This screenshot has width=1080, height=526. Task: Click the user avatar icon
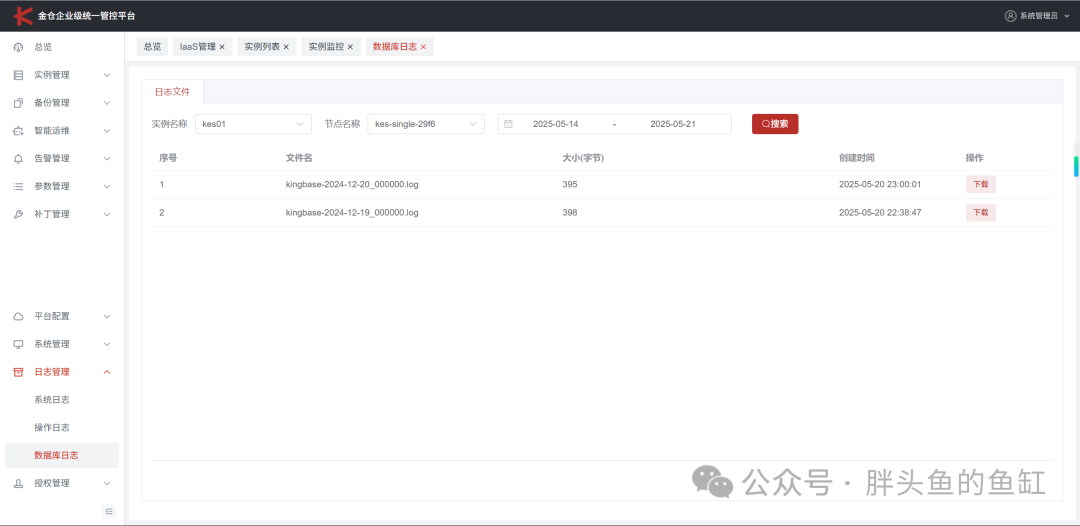pyautogui.click(x=1010, y=16)
